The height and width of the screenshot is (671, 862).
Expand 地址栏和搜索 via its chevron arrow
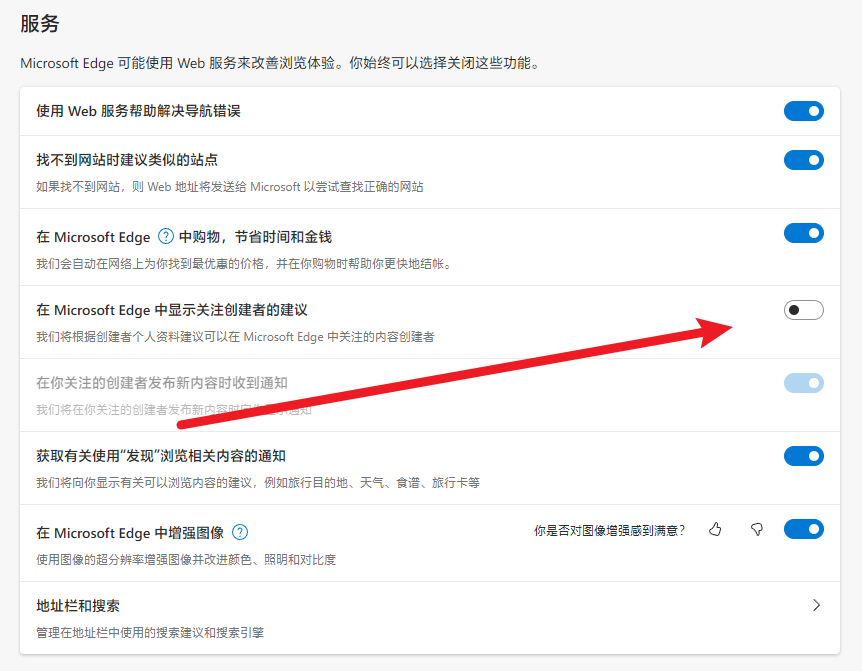816,605
